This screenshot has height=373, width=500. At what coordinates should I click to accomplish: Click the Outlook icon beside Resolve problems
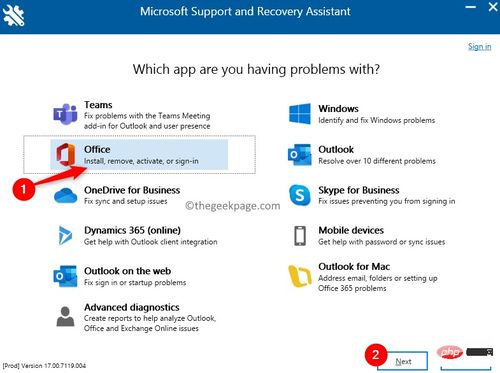click(x=299, y=155)
